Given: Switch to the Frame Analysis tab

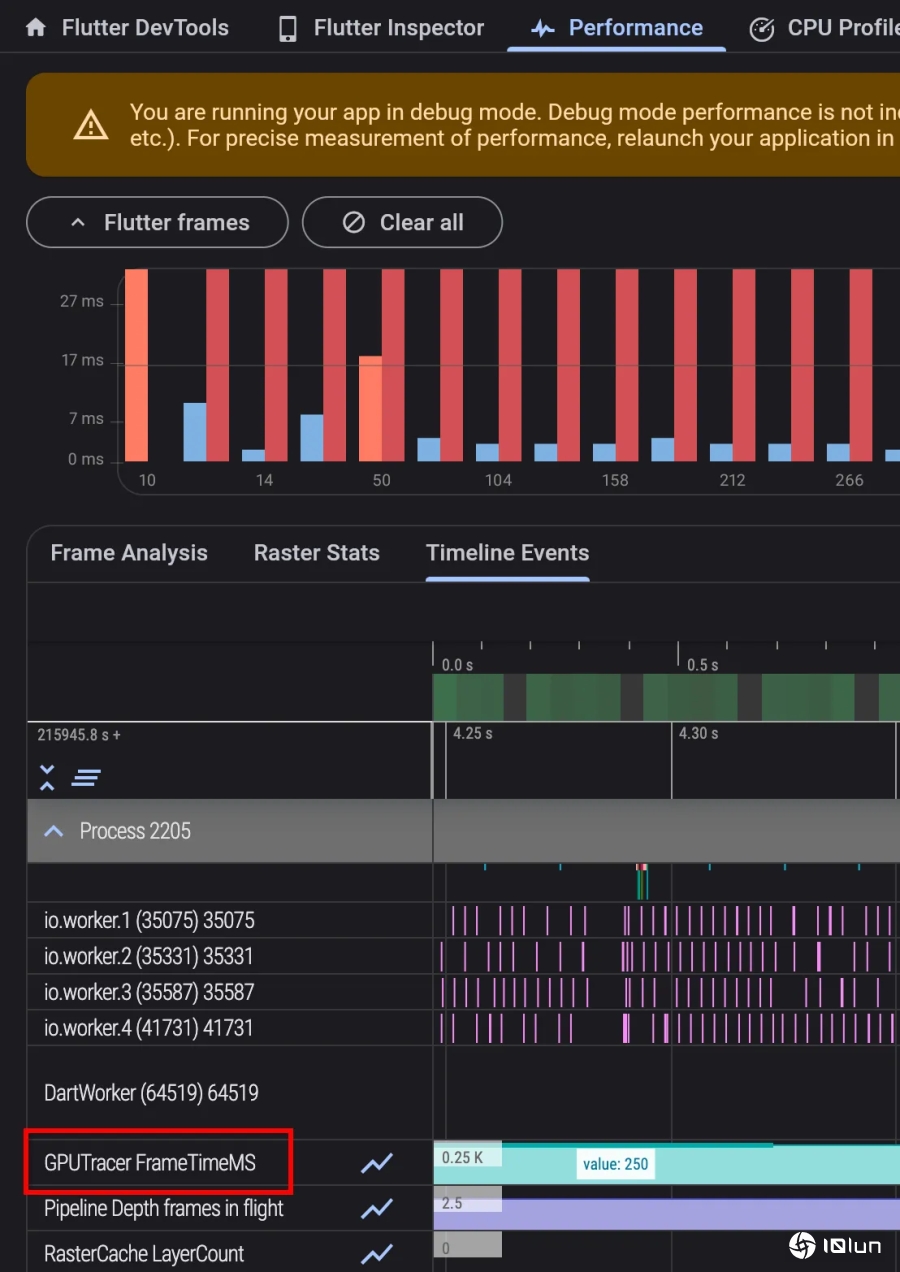Looking at the screenshot, I should (x=129, y=553).
